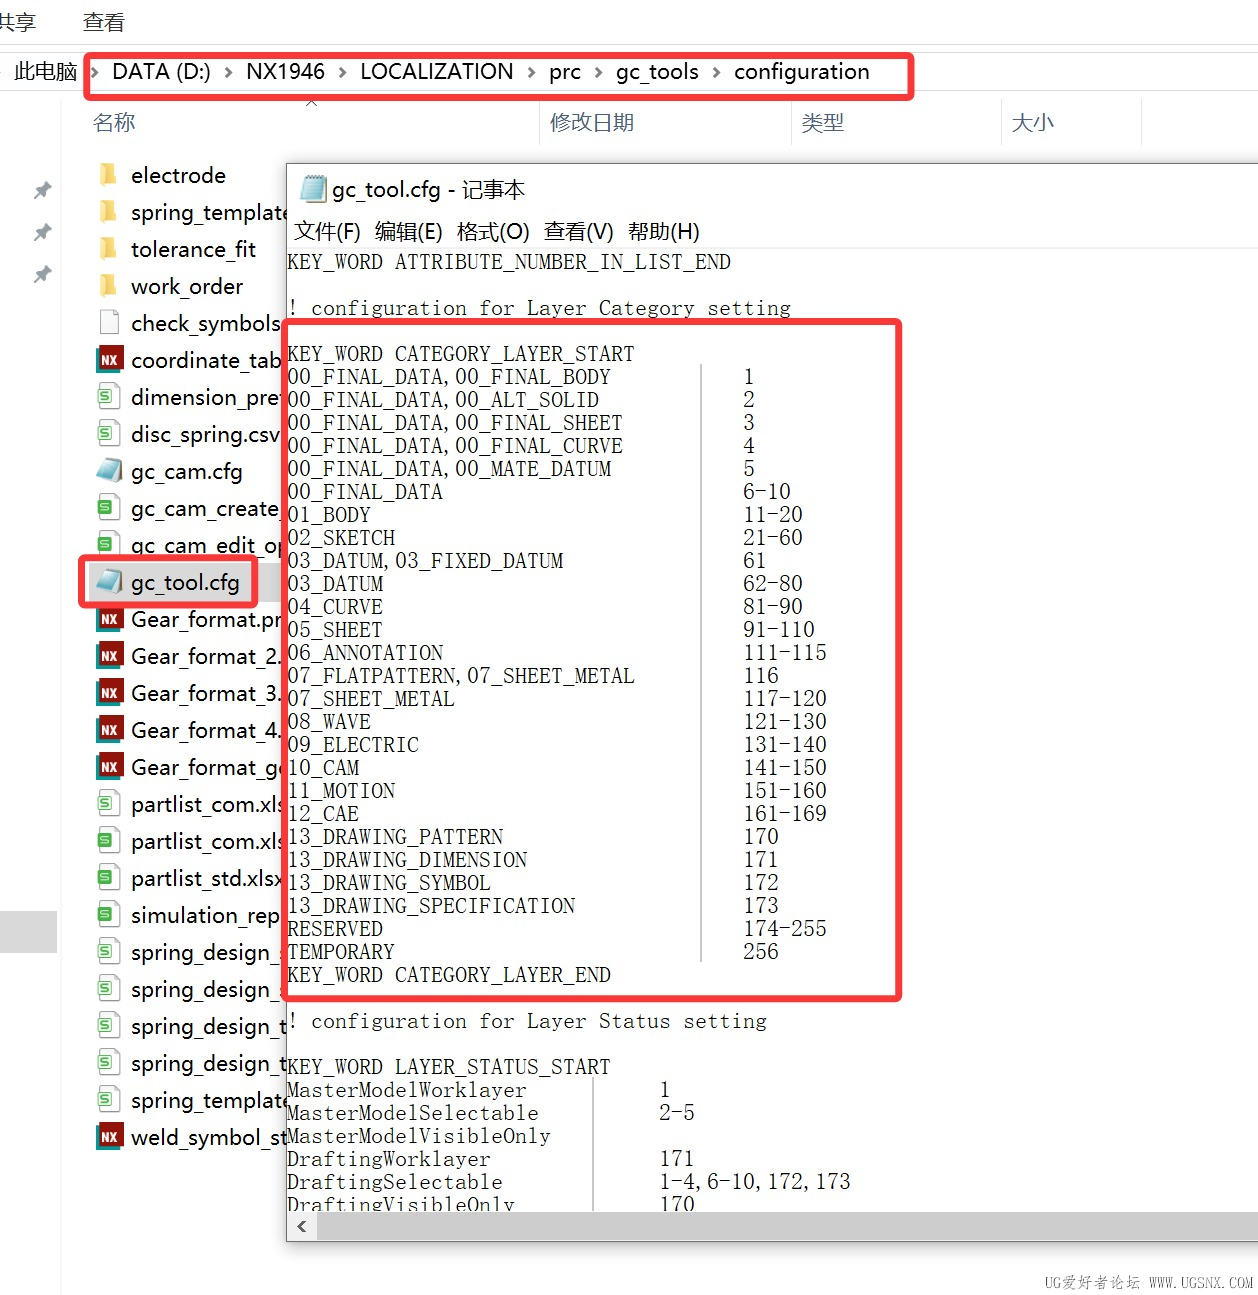Viewport: 1258px width, 1295px height.
Task: Click the gc_cam.cfg file icon
Action: (x=109, y=471)
